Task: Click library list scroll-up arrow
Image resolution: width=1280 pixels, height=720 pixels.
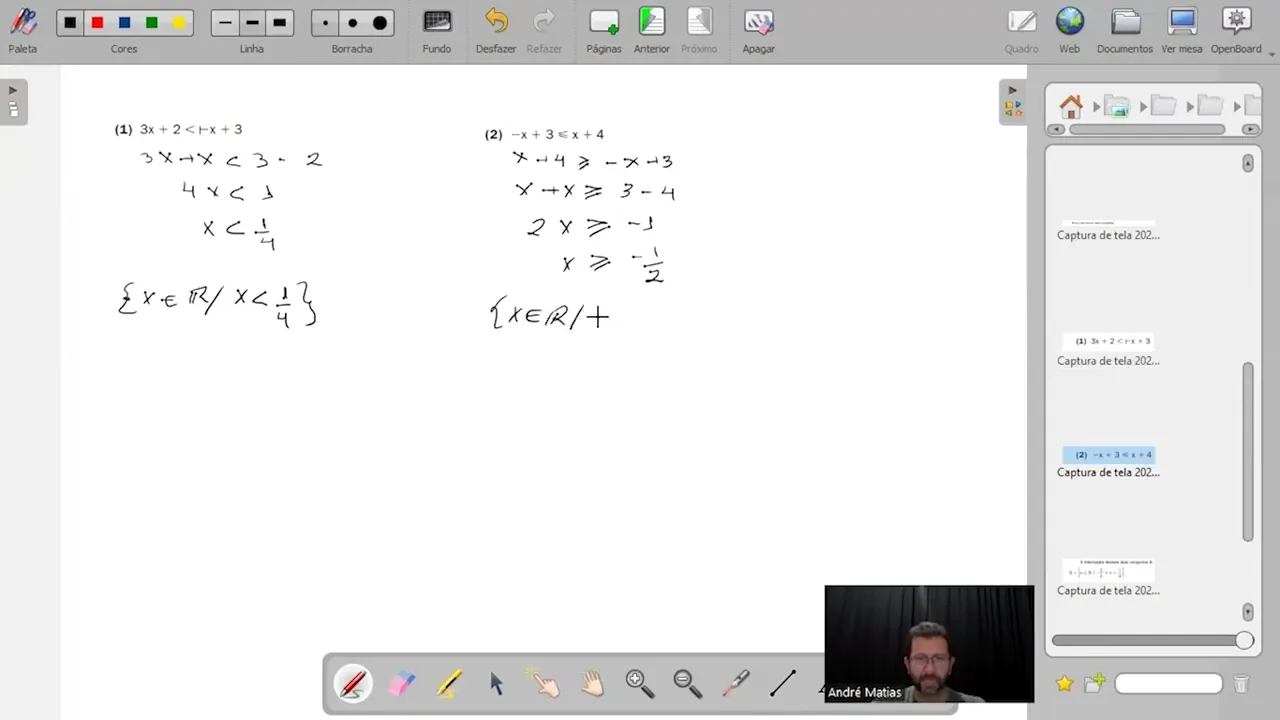Action: 1248,163
